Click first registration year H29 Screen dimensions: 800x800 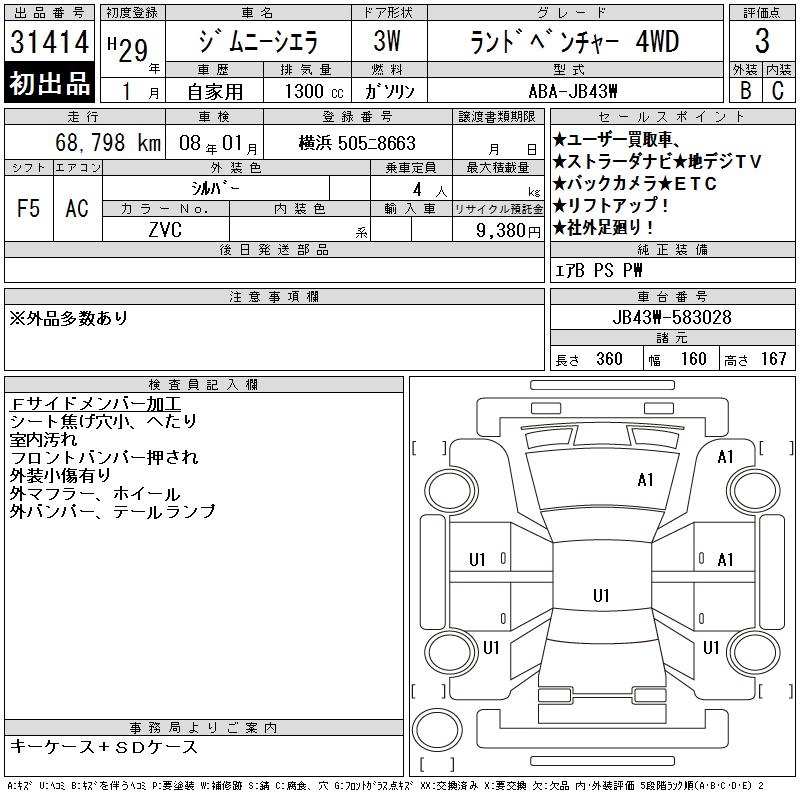[128, 49]
